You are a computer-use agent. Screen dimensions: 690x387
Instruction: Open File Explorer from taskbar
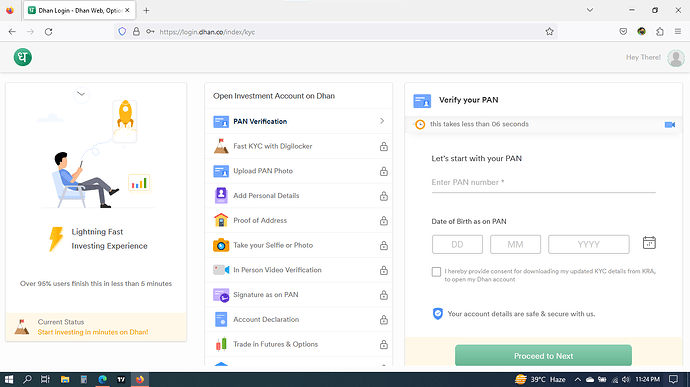(65, 379)
